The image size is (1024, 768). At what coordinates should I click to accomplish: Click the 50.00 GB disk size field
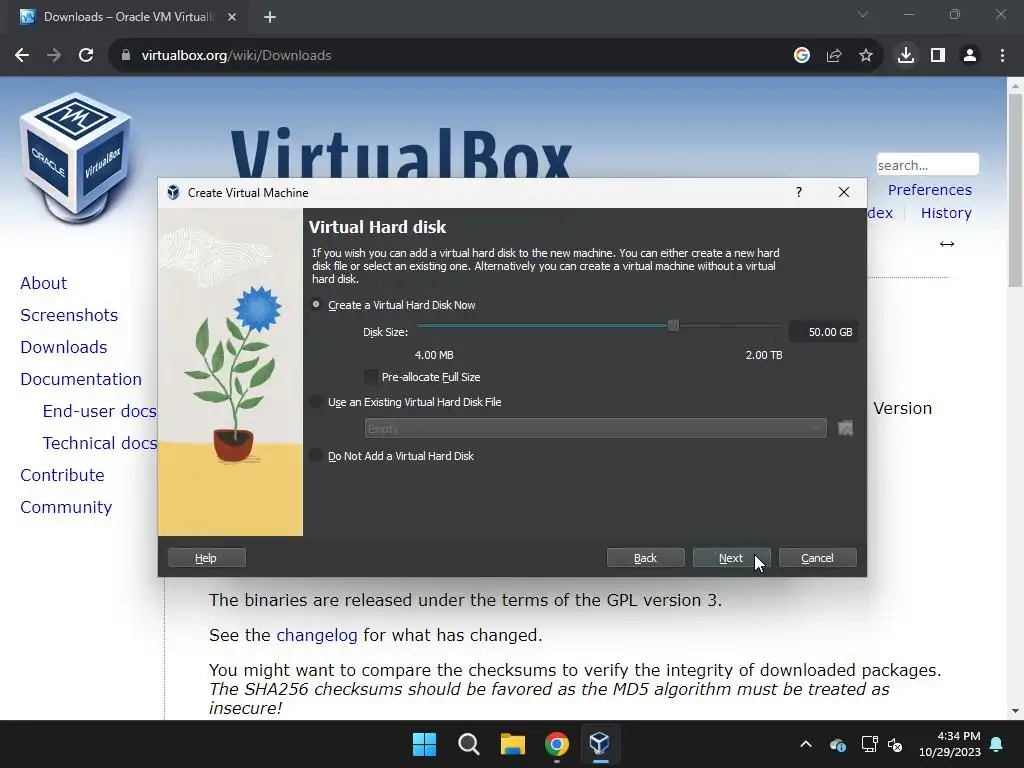coord(823,332)
